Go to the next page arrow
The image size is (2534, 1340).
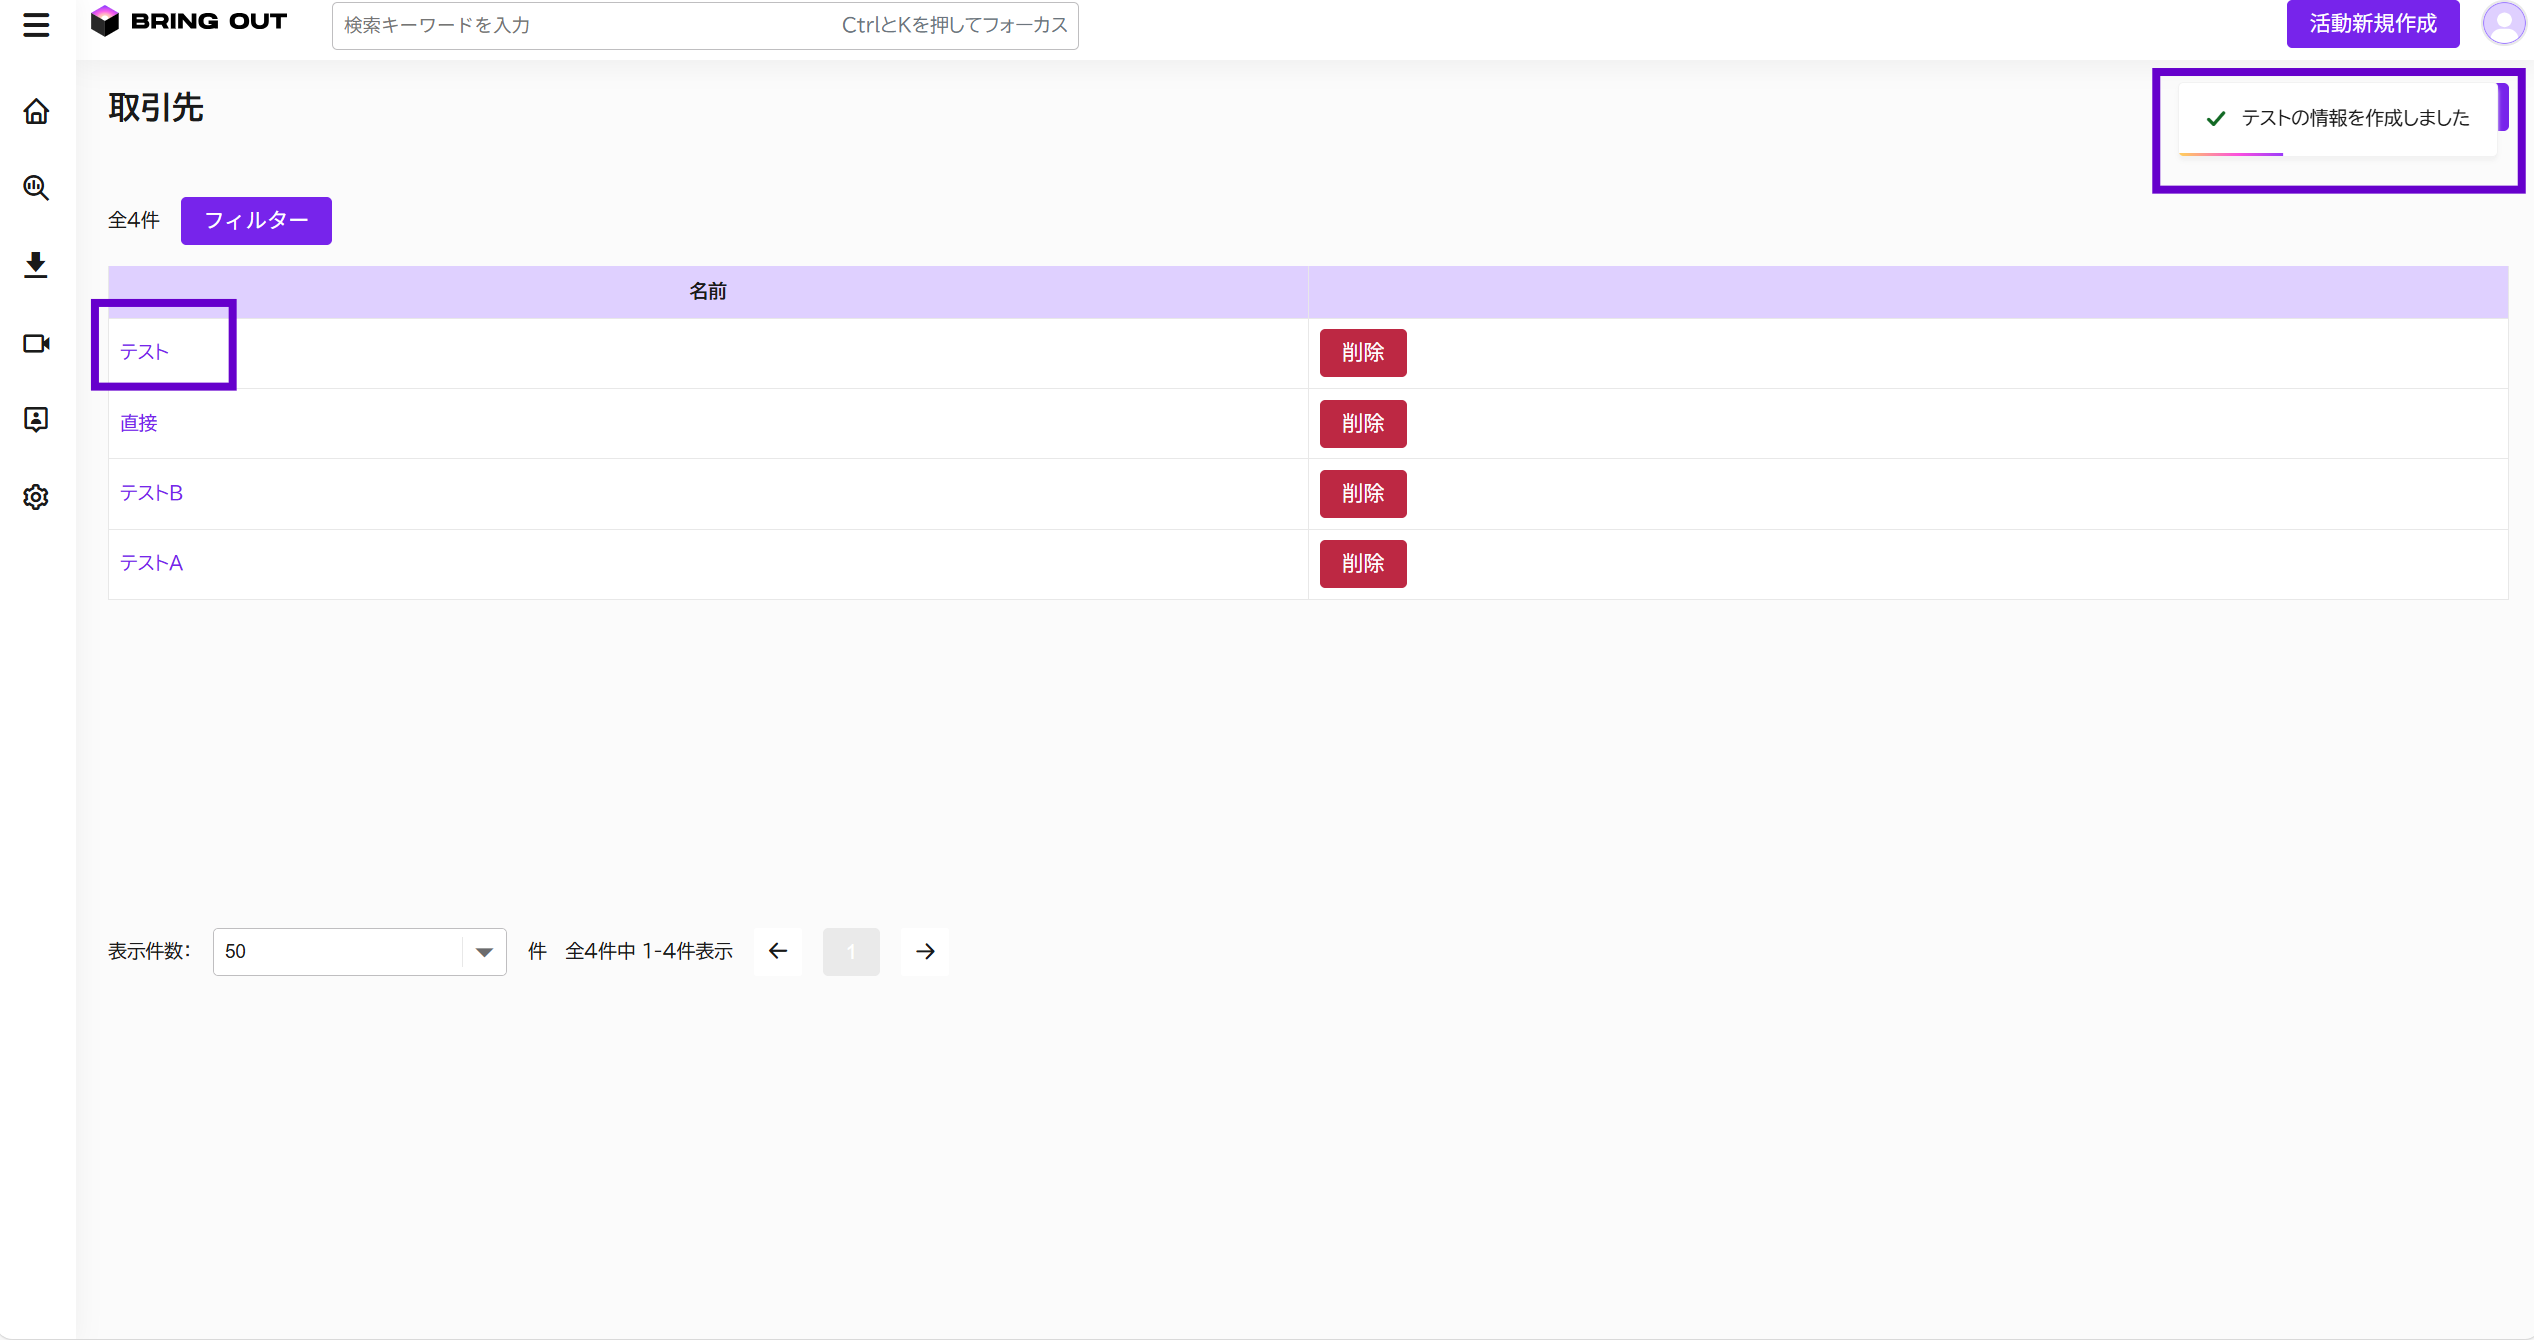[x=926, y=952]
